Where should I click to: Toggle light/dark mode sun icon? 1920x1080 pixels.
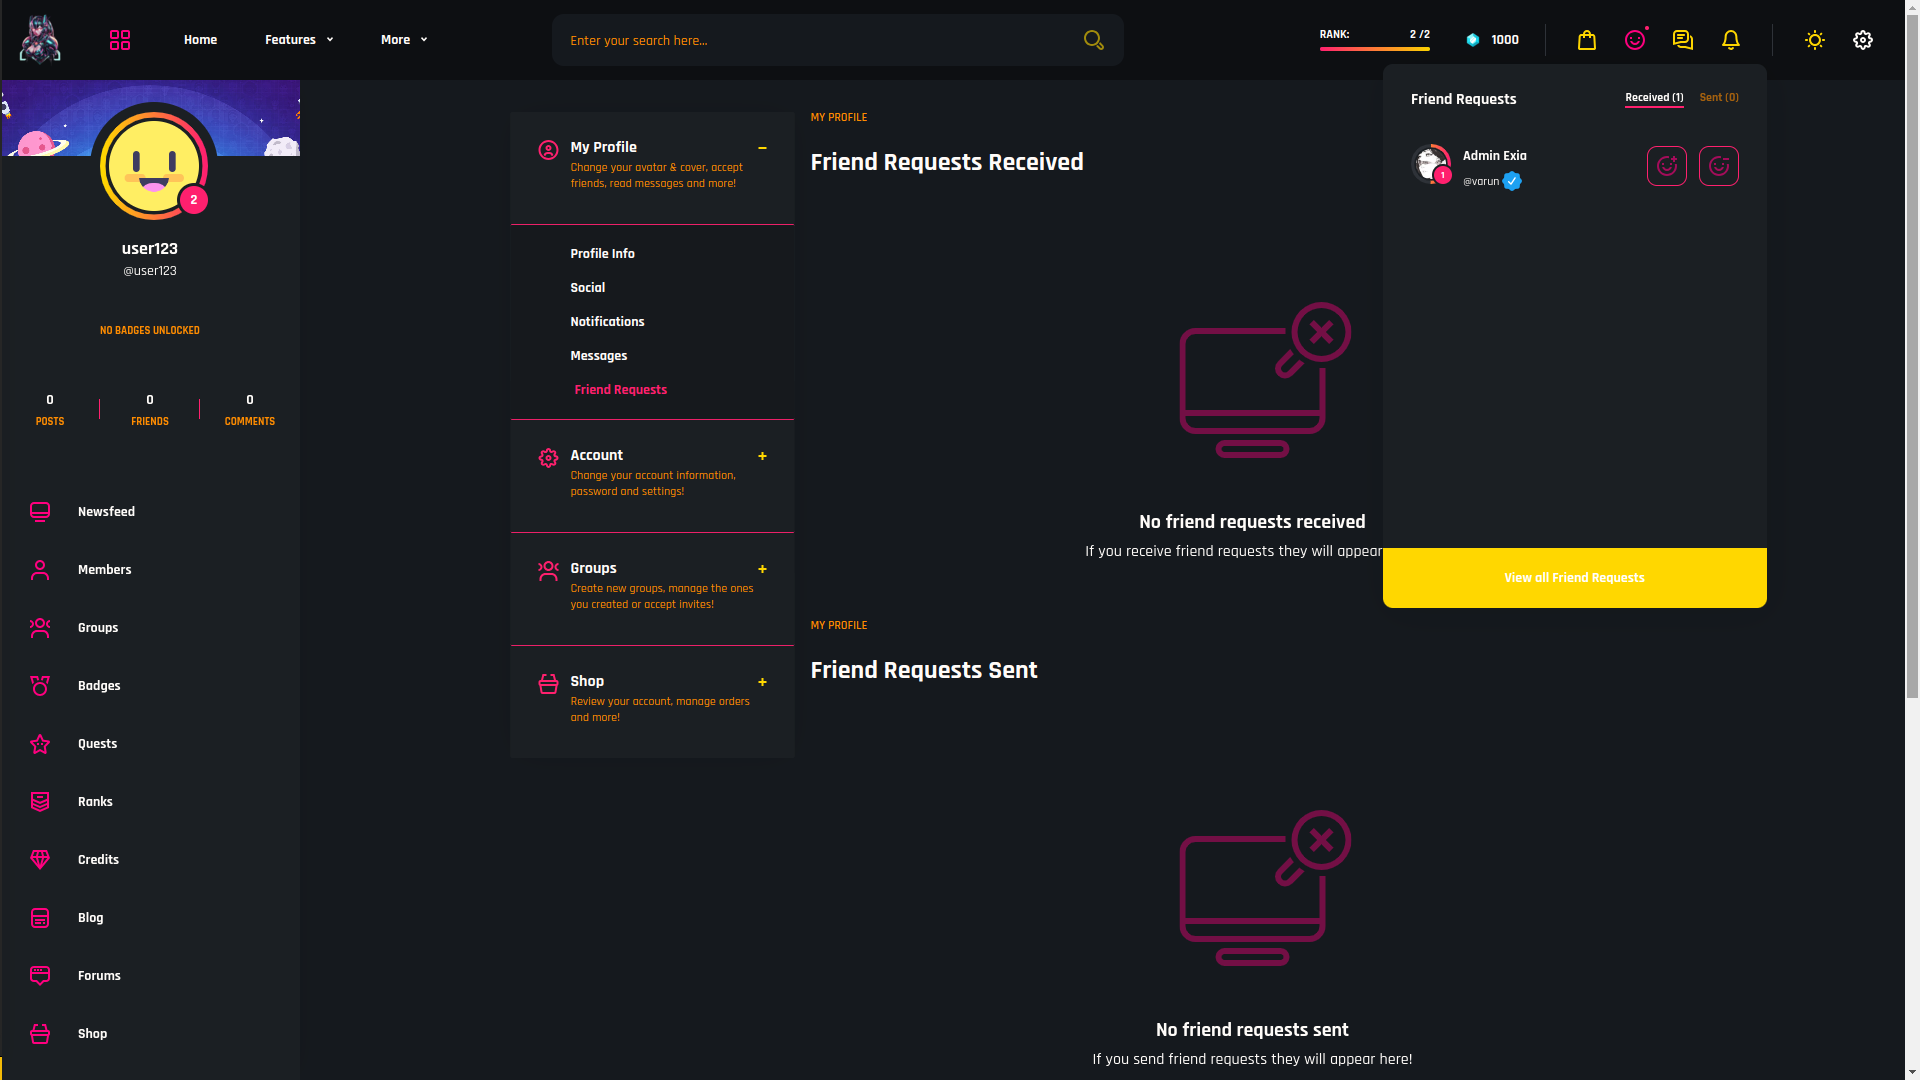[1814, 40]
